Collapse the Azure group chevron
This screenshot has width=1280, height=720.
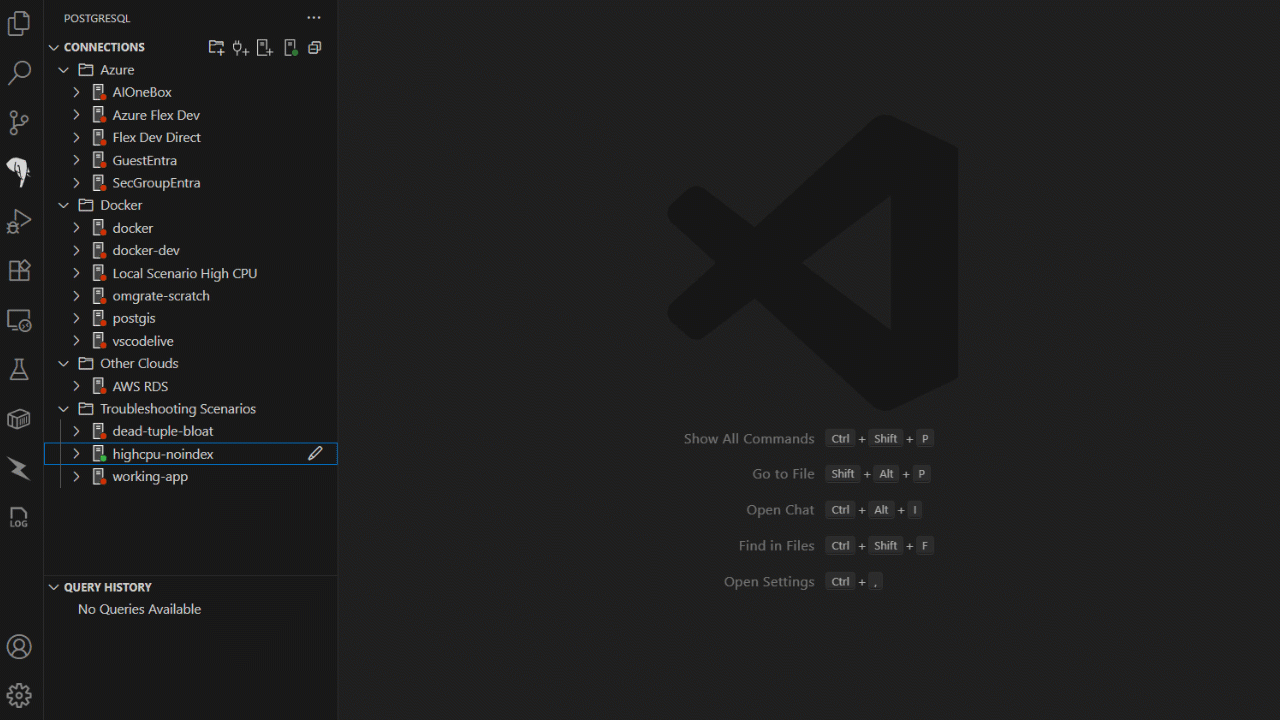coord(64,70)
